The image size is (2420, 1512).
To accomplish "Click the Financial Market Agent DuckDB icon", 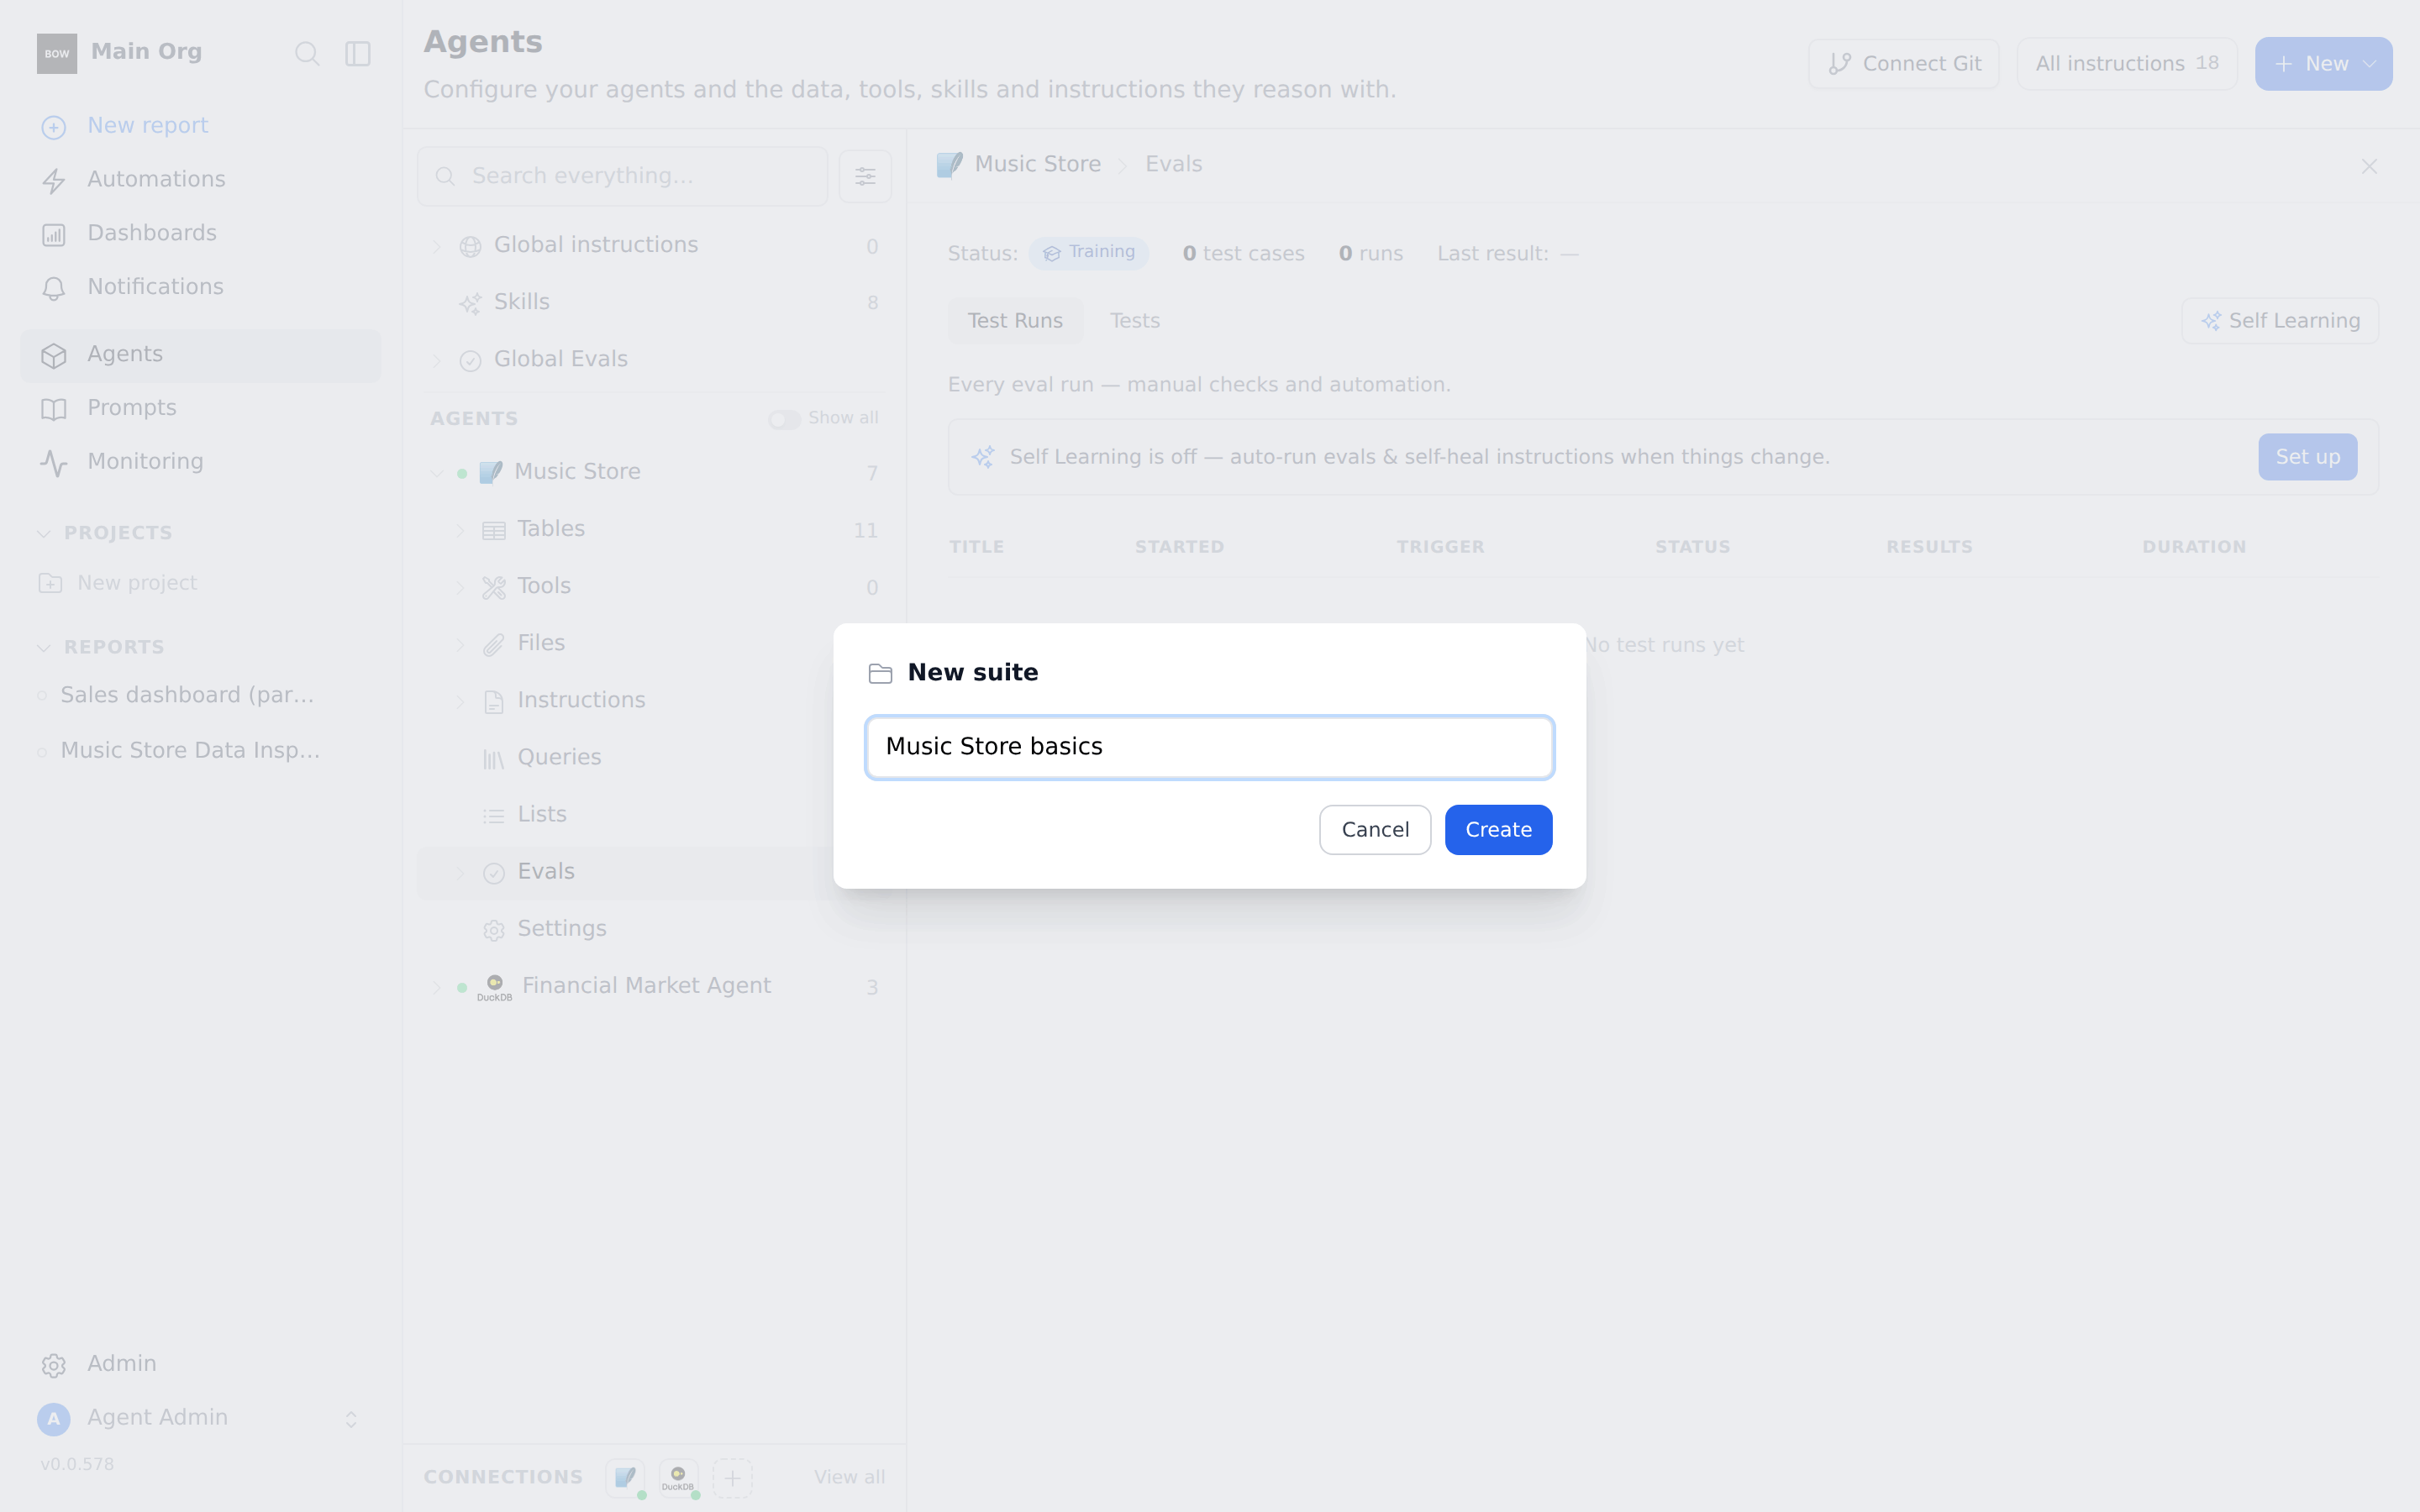I will click(x=494, y=986).
